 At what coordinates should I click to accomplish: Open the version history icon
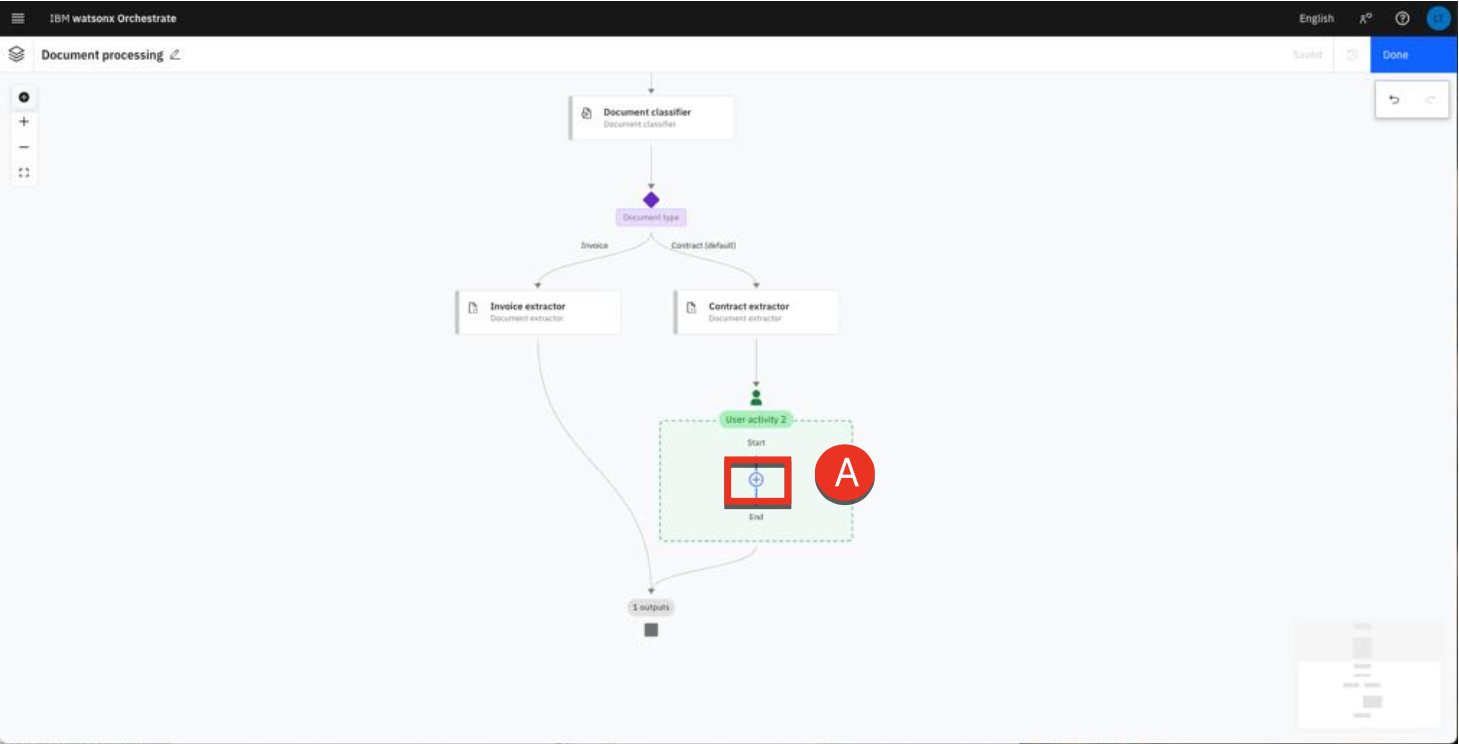click(x=1352, y=55)
